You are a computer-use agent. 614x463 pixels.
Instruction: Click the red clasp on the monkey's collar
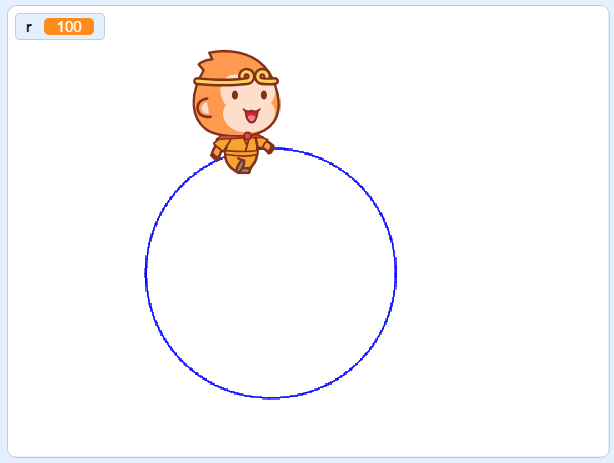point(247,136)
